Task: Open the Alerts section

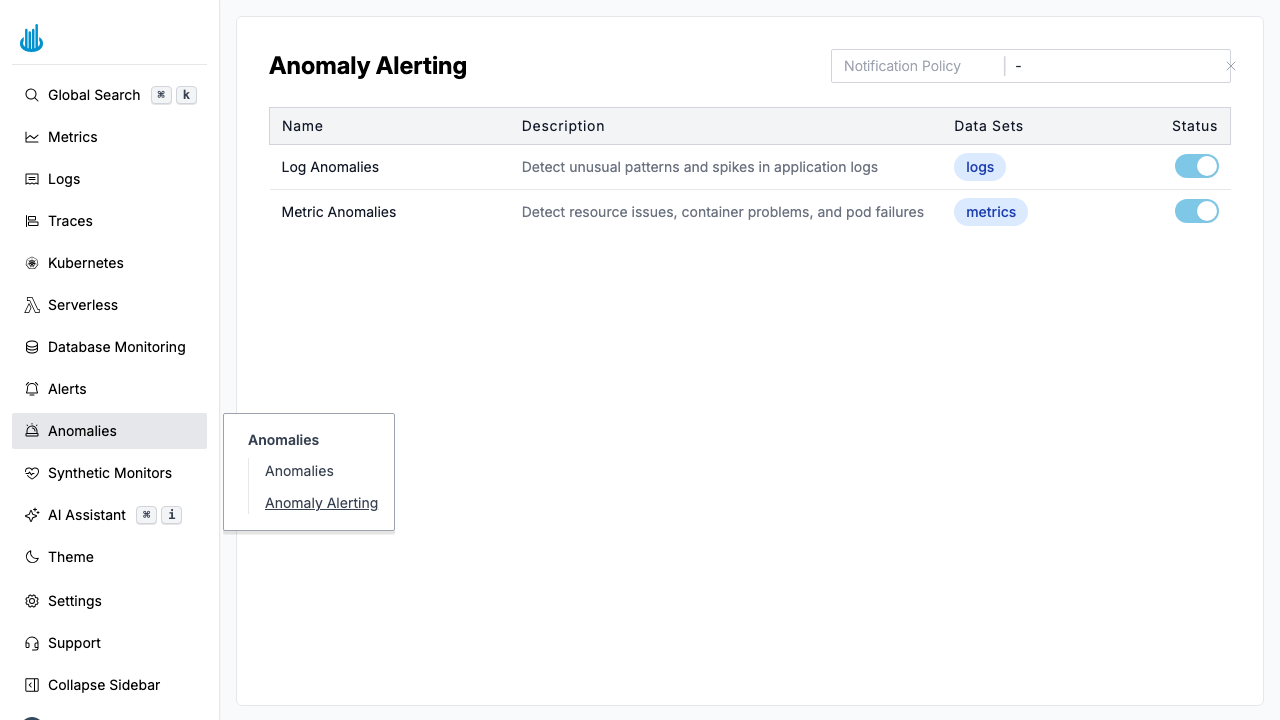Action: click(x=66, y=389)
